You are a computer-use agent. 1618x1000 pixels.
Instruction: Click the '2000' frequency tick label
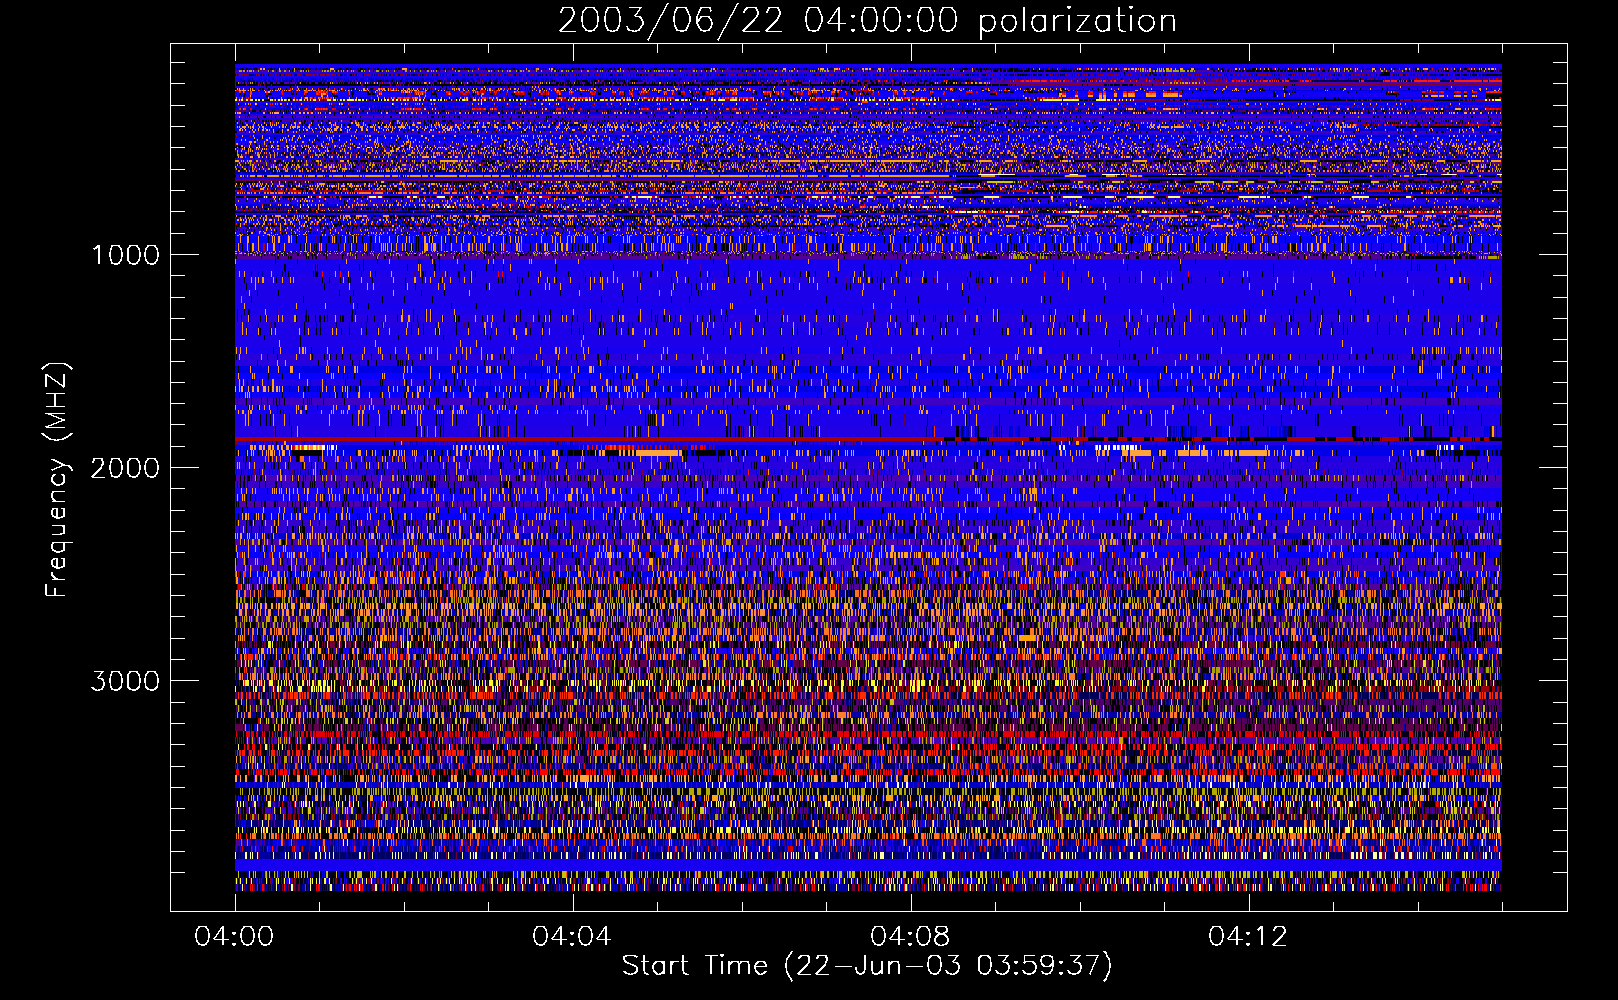(x=125, y=468)
